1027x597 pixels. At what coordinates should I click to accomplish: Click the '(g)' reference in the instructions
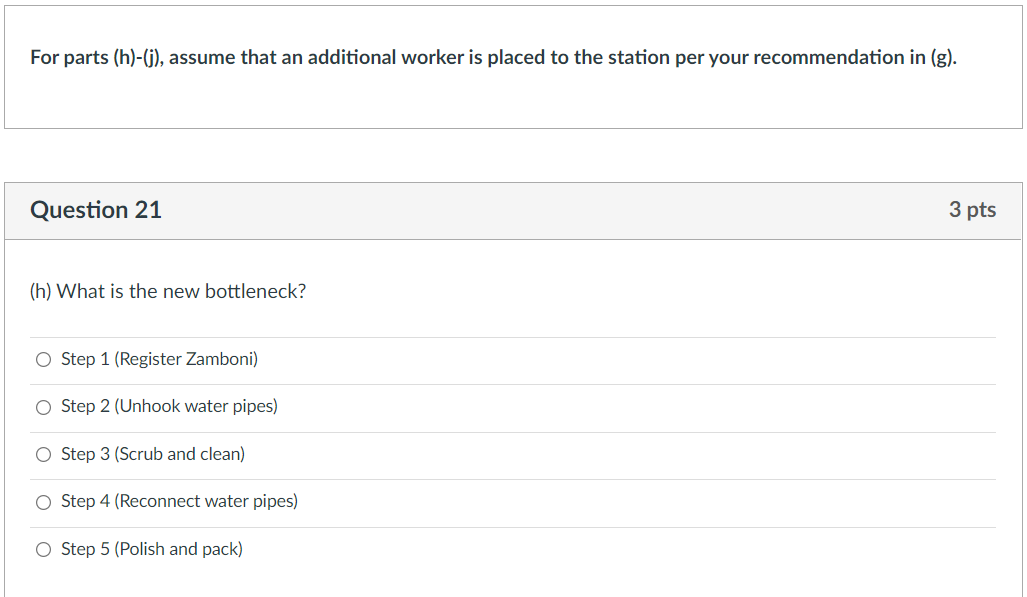click(942, 58)
